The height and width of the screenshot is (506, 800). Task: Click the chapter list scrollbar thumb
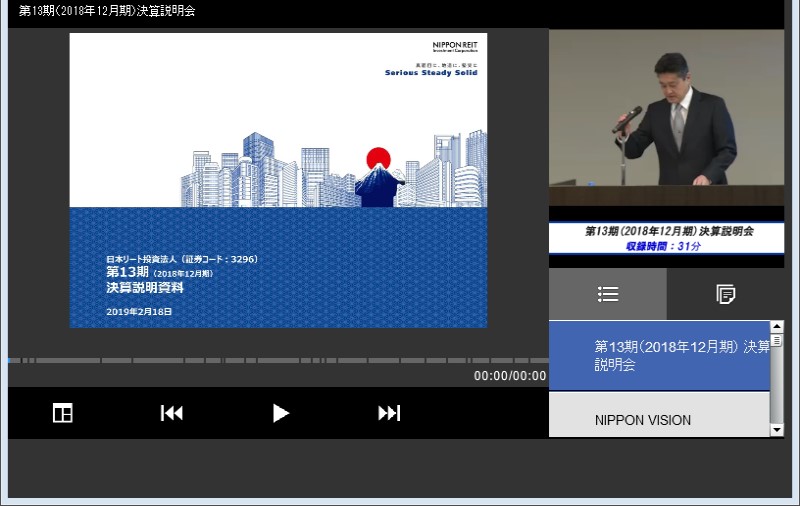point(777,340)
